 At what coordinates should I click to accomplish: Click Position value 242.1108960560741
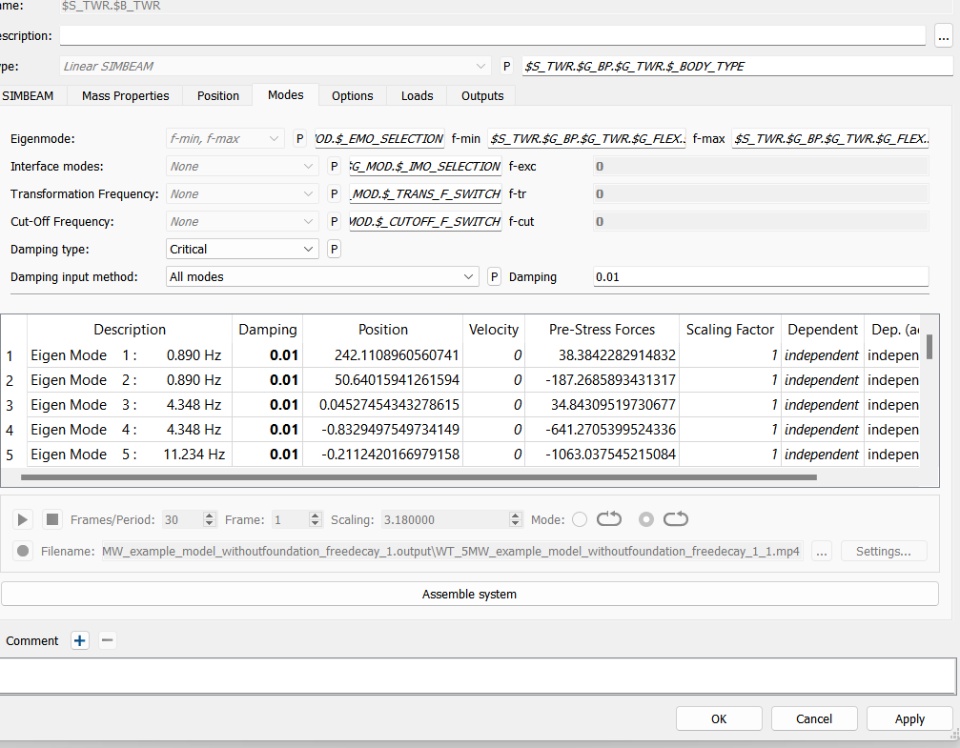[383, 355]
